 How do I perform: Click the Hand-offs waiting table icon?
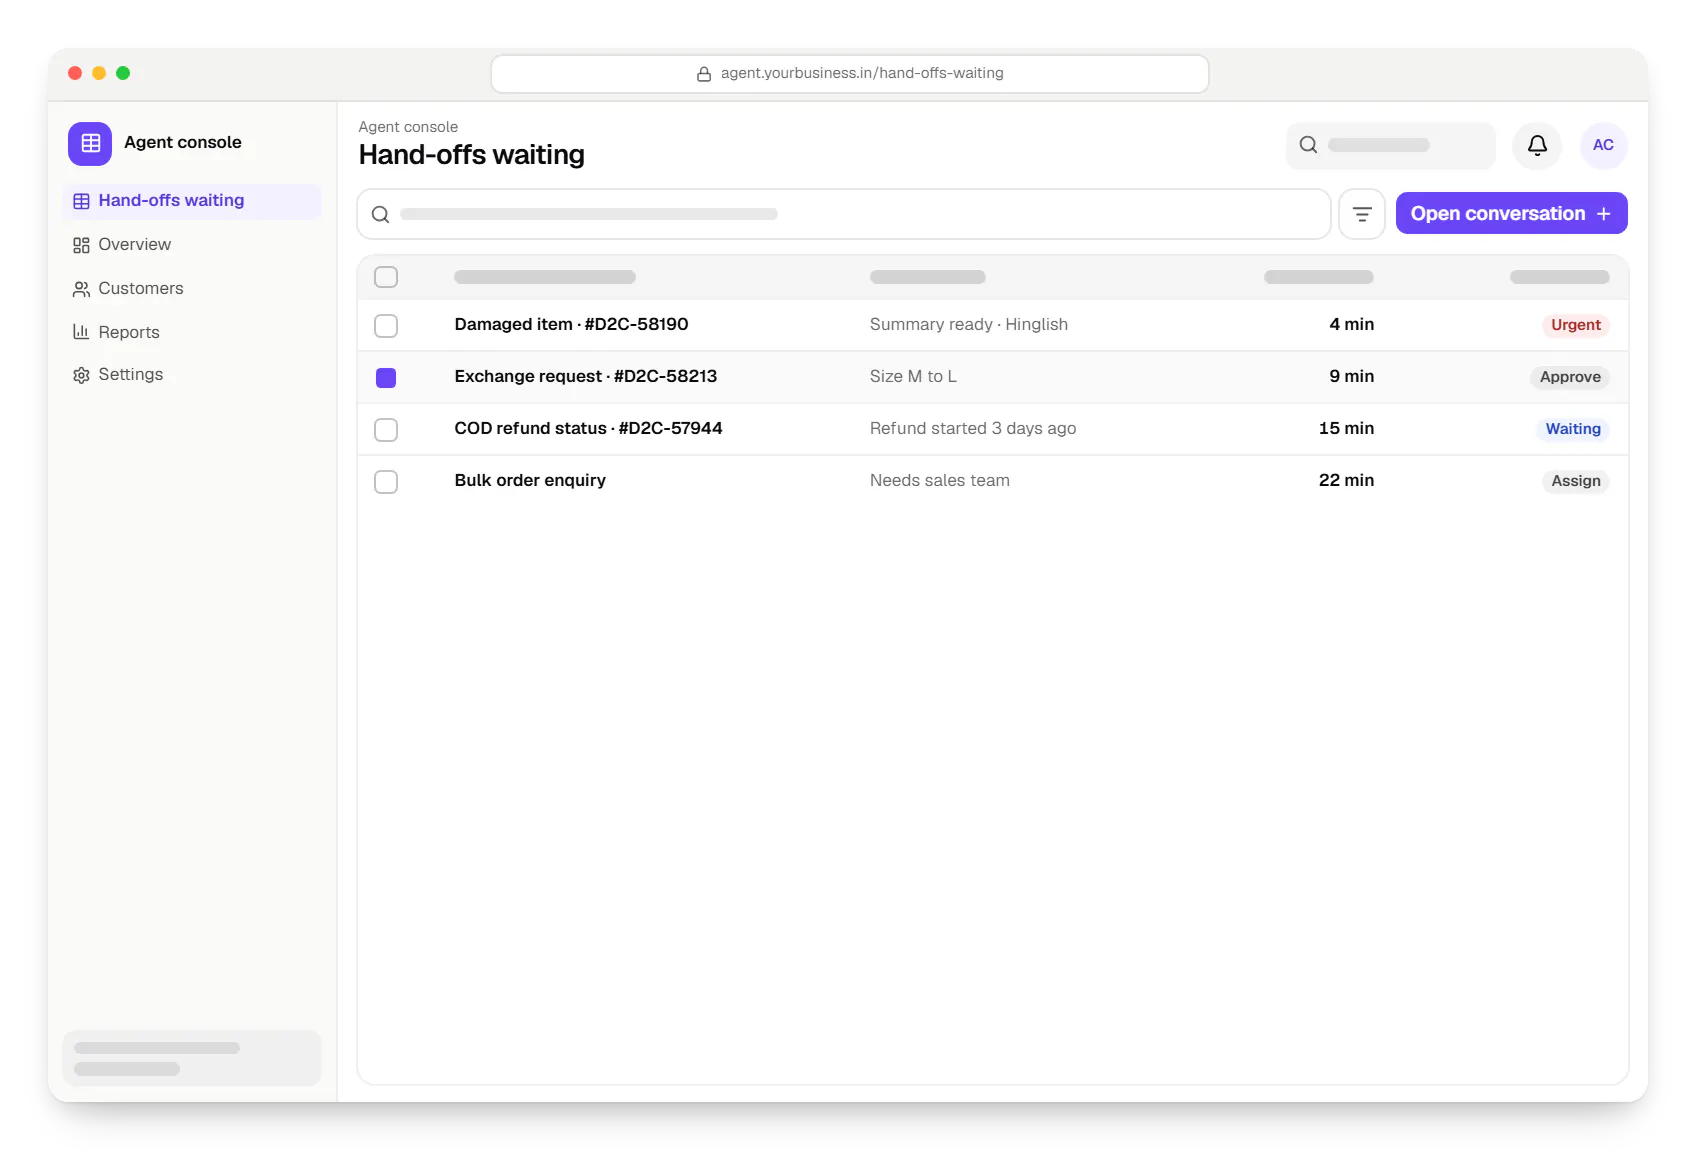click(x=81, y=201)
